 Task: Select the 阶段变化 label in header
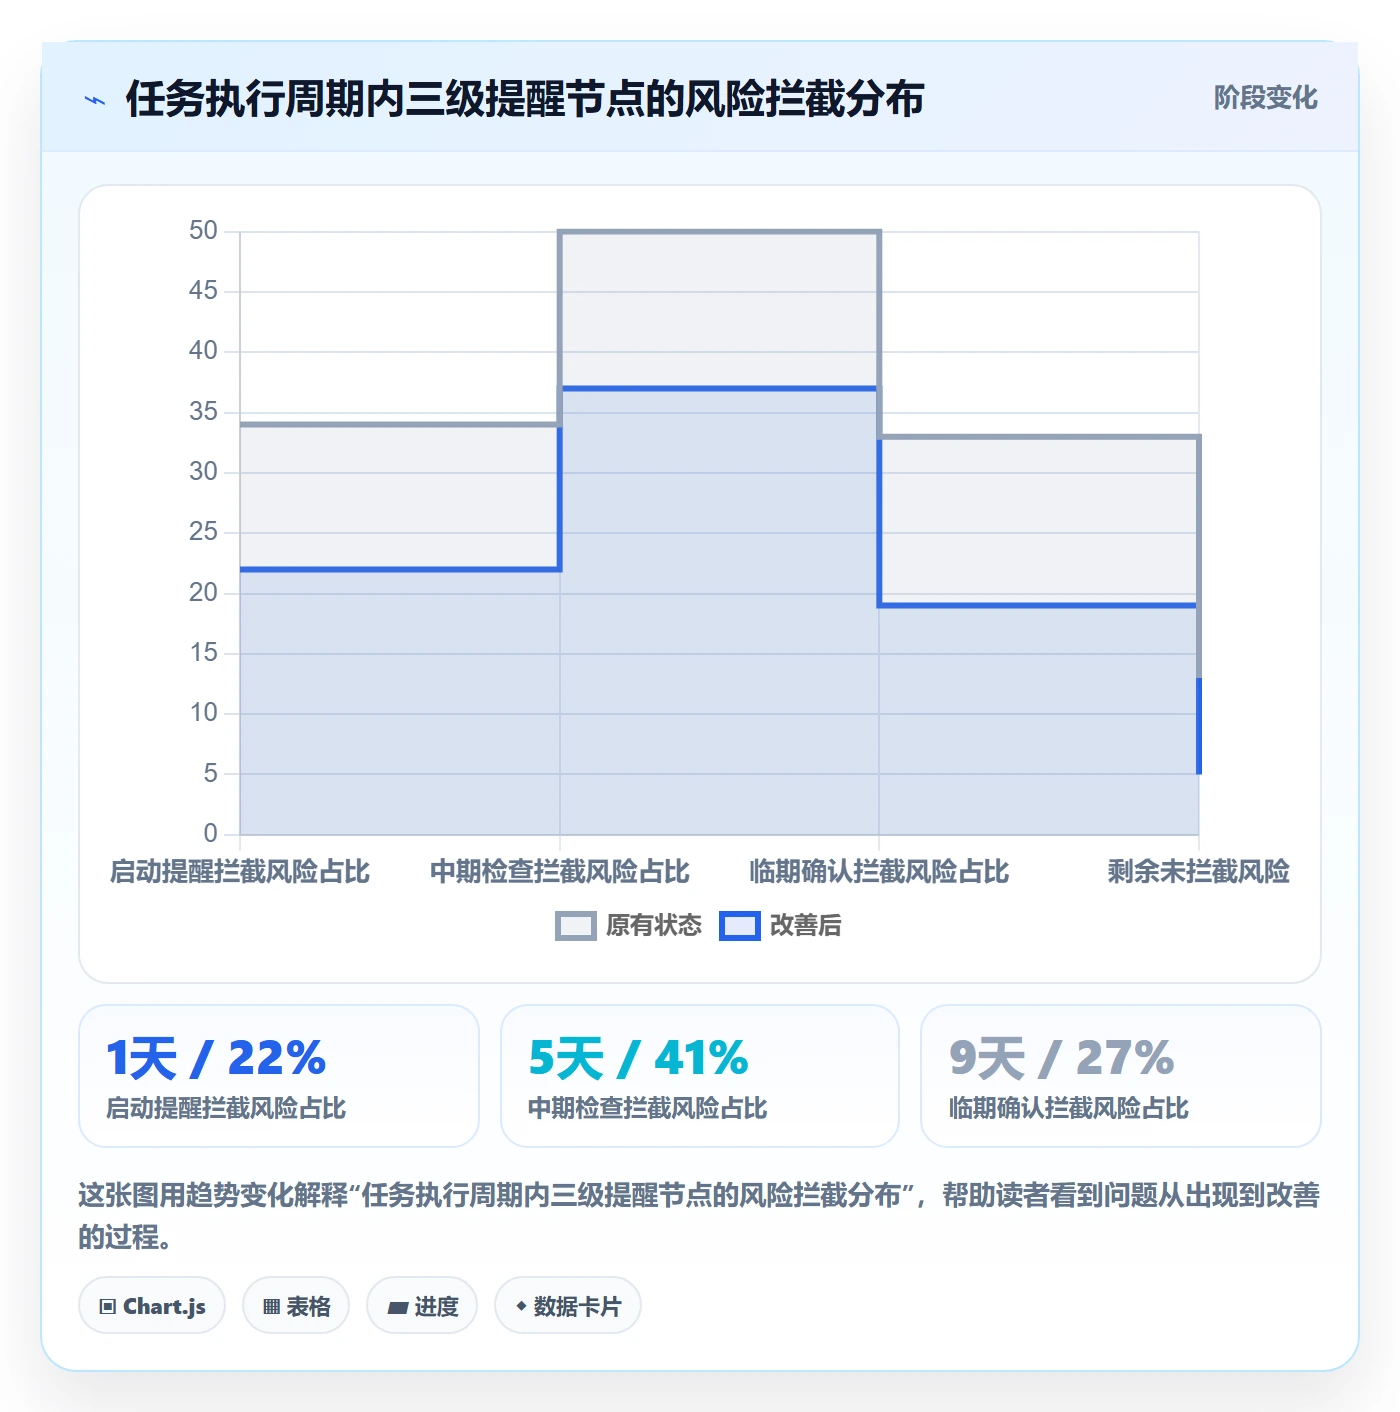1265,98
